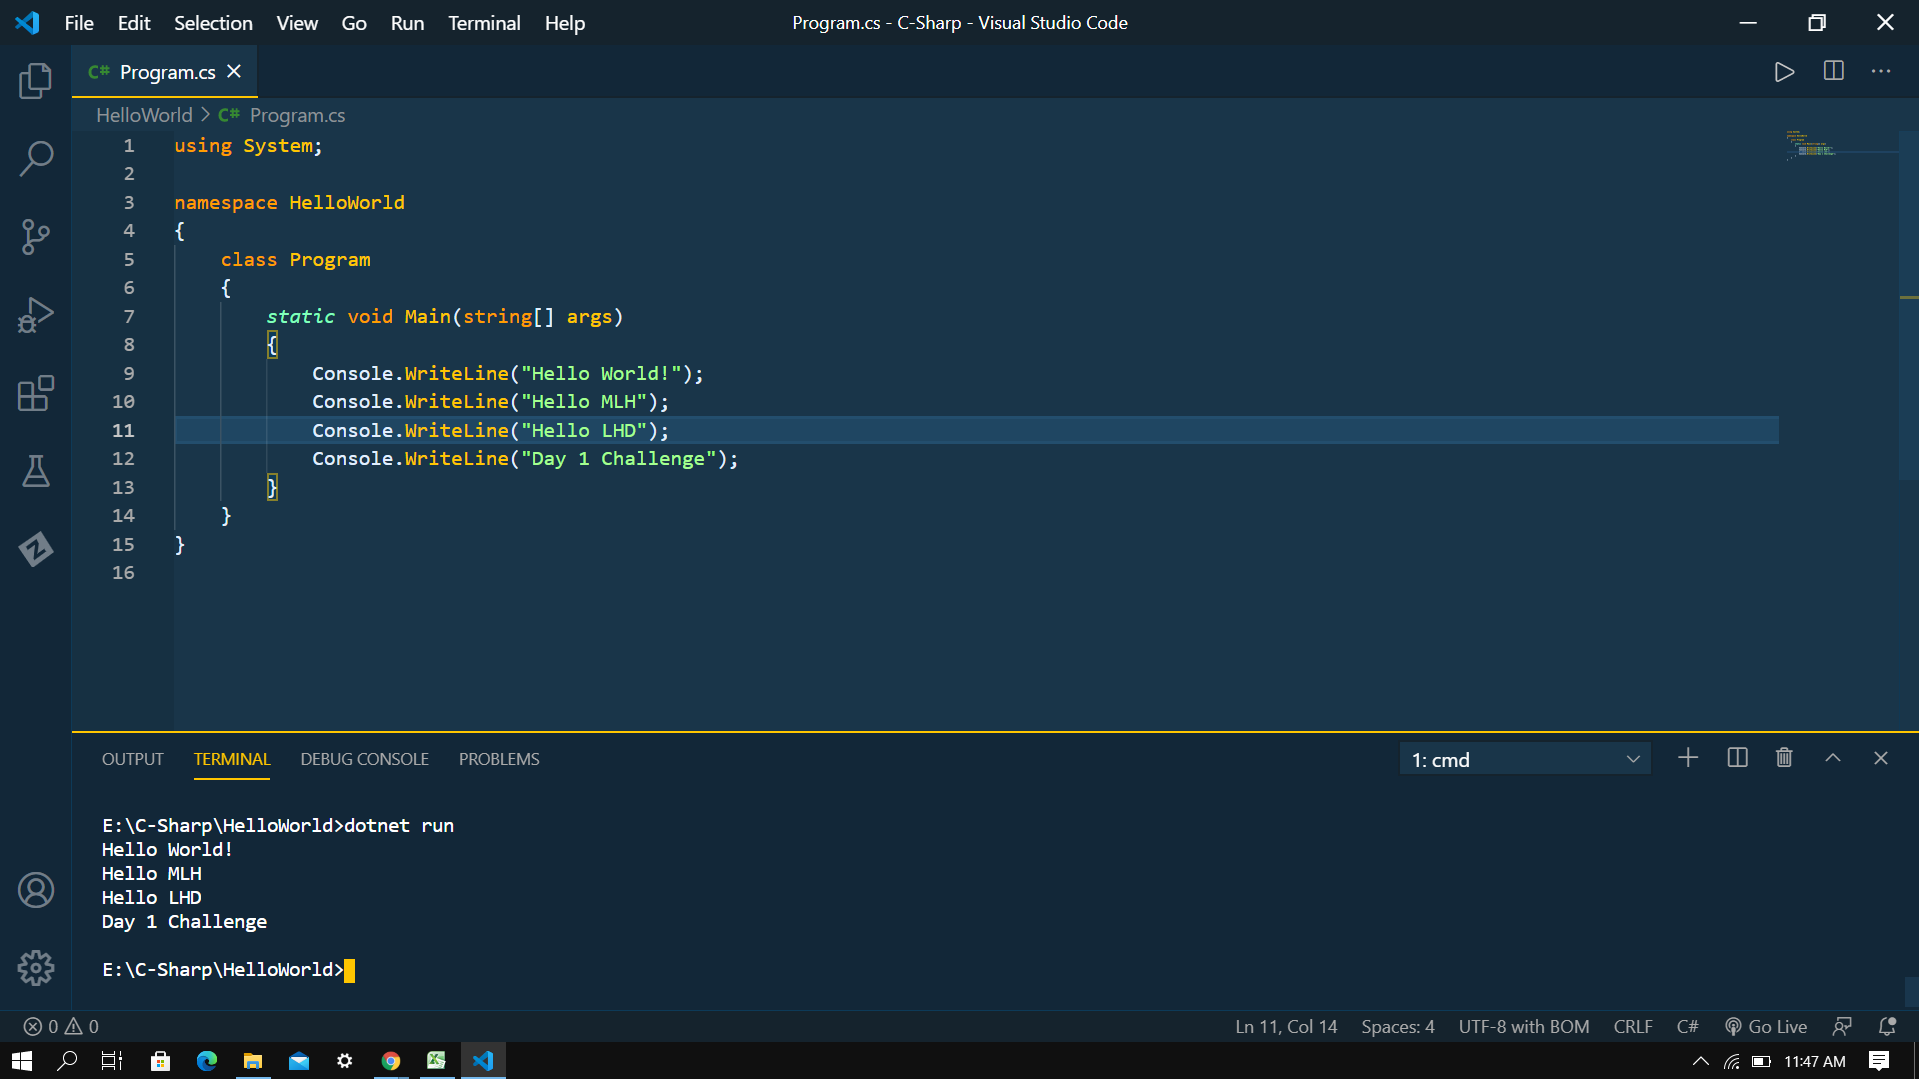Viewport: 1919px width, 1079px height.
Task: Open the terminal selector dropdown '1: cmd'
Action: point(1525,759)
